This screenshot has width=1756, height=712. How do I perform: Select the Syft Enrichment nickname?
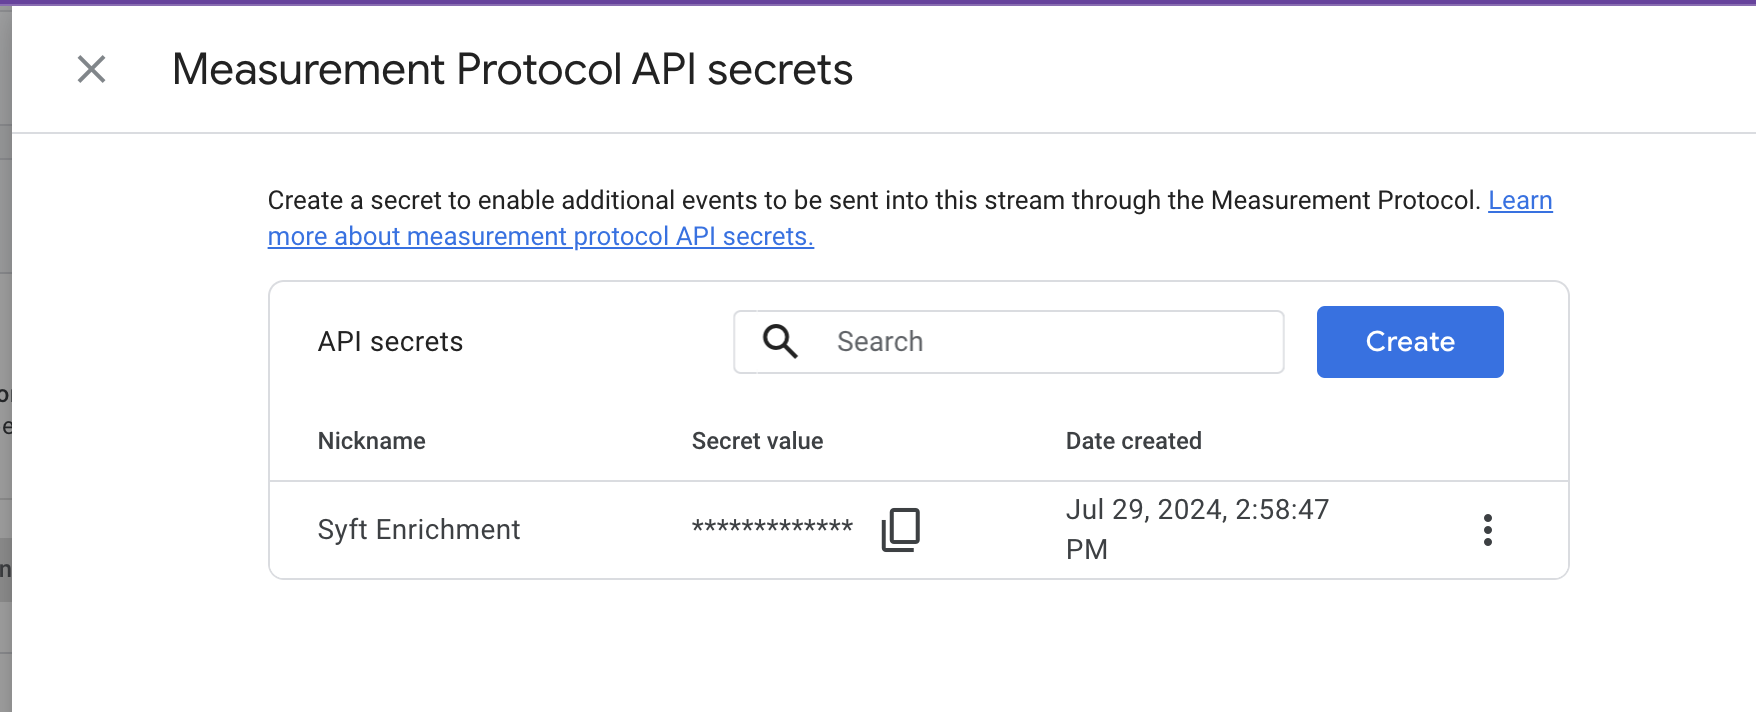click(419, 529)
